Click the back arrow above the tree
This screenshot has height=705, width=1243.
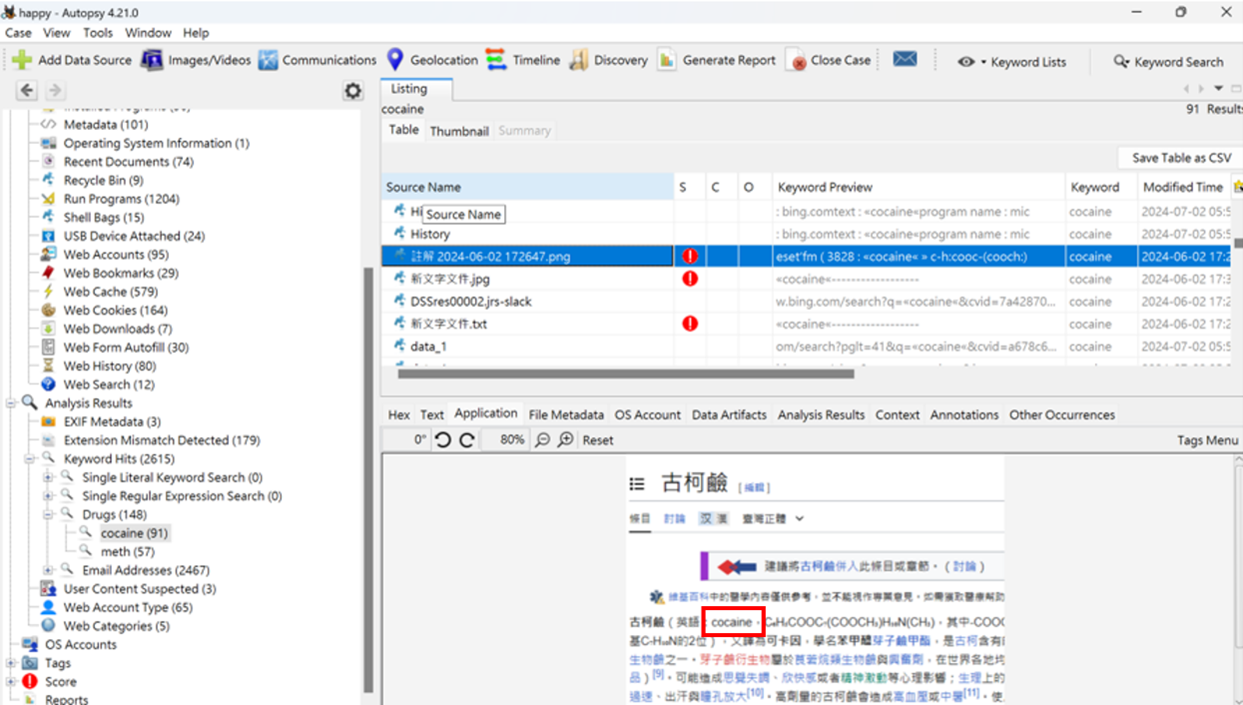coord(27,90)
